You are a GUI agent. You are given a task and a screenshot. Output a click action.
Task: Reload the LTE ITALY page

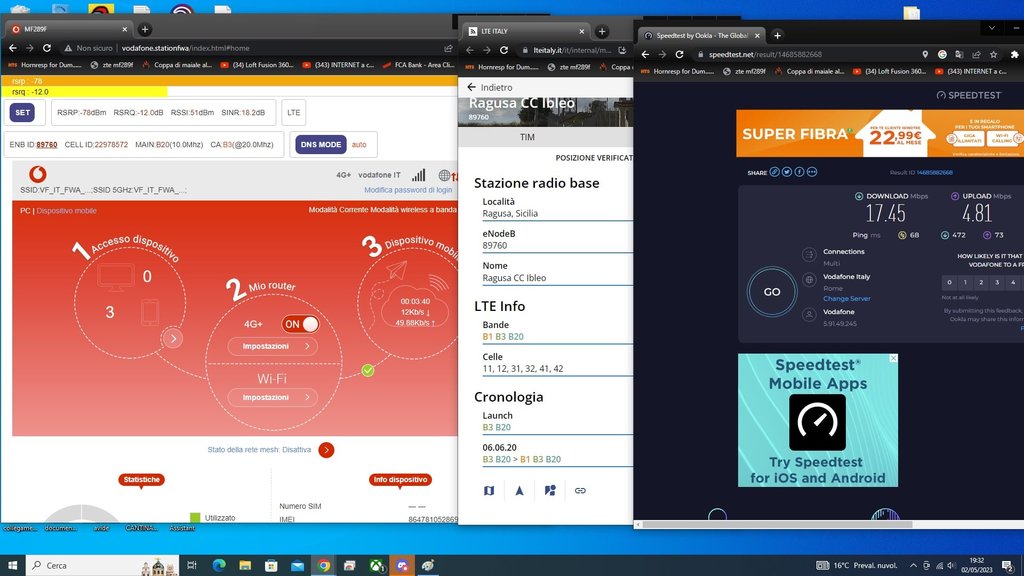(x=504, y=50)
